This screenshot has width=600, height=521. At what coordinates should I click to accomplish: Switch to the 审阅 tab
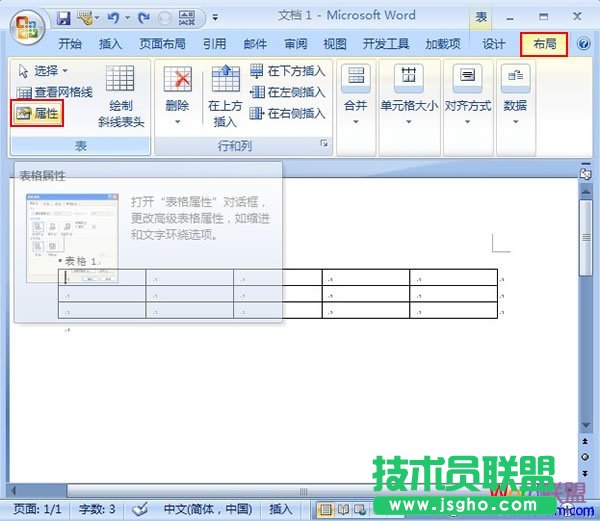(x=296, y=44)
